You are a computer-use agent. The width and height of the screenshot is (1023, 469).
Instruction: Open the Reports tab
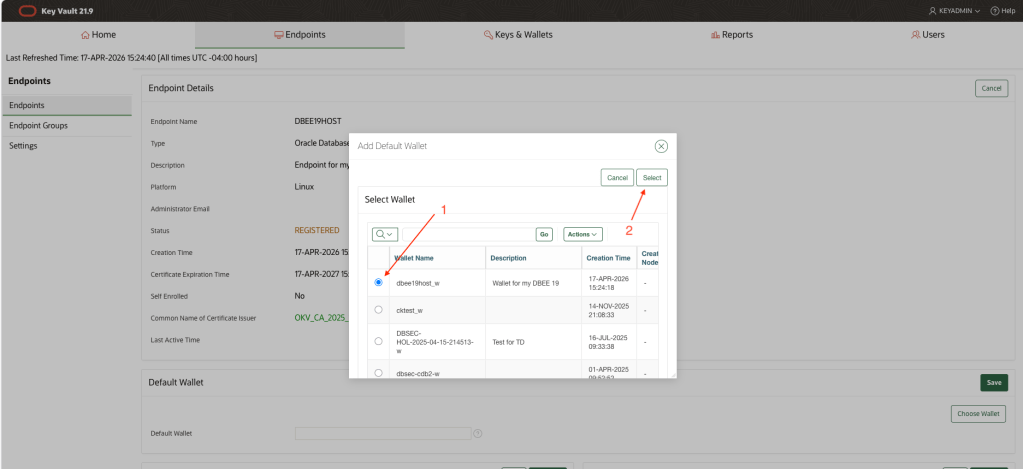[731, 35]
